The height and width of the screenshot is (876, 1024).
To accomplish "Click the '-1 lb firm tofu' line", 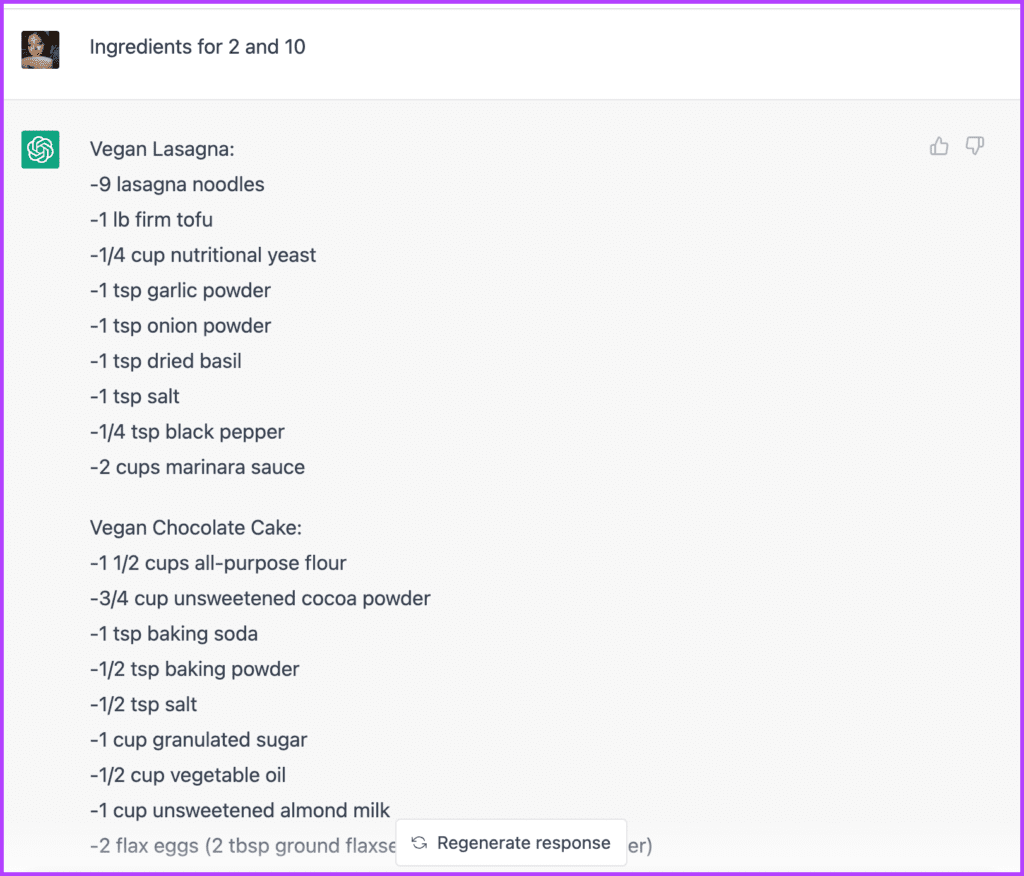I will (152, 219).
